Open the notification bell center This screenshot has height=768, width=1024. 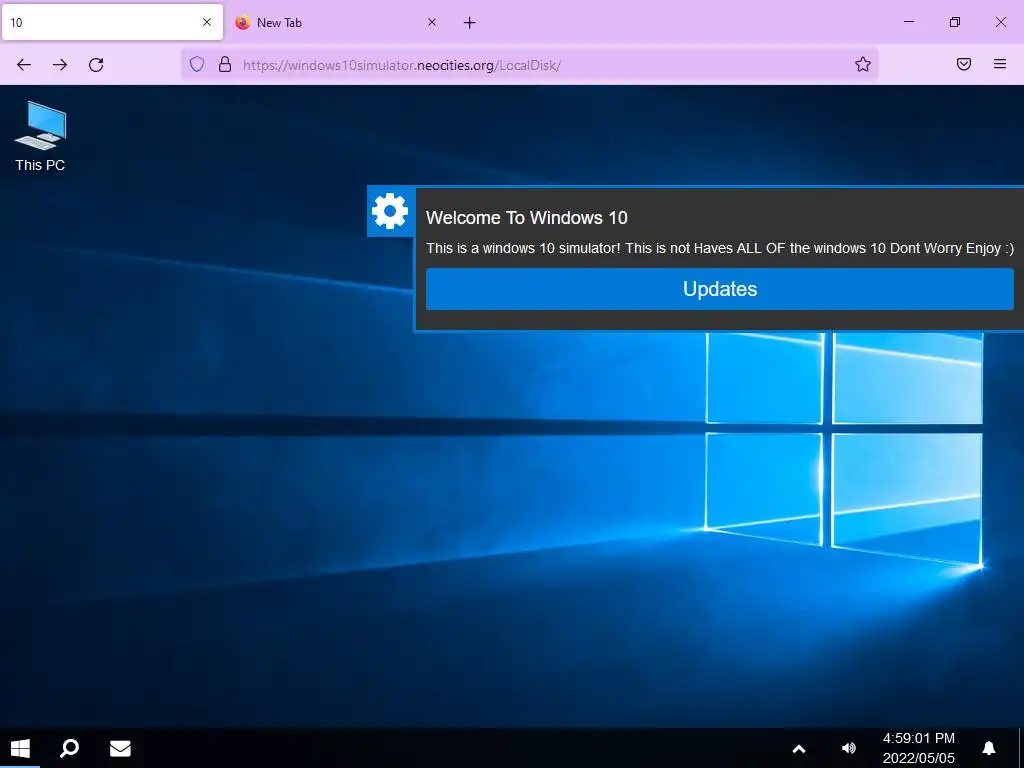[989, 748]
